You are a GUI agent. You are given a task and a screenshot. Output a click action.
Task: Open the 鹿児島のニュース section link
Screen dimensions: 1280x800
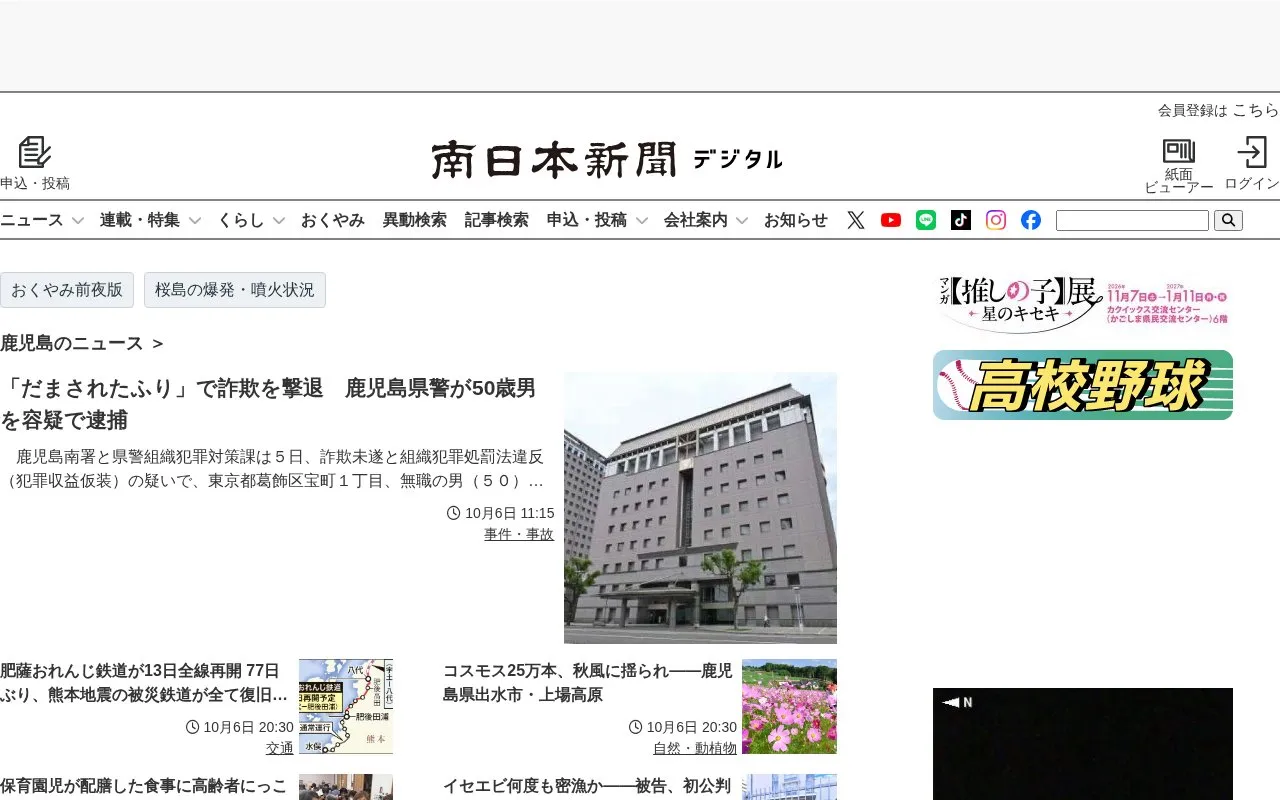pyautogui.click(x=82, y=343)
